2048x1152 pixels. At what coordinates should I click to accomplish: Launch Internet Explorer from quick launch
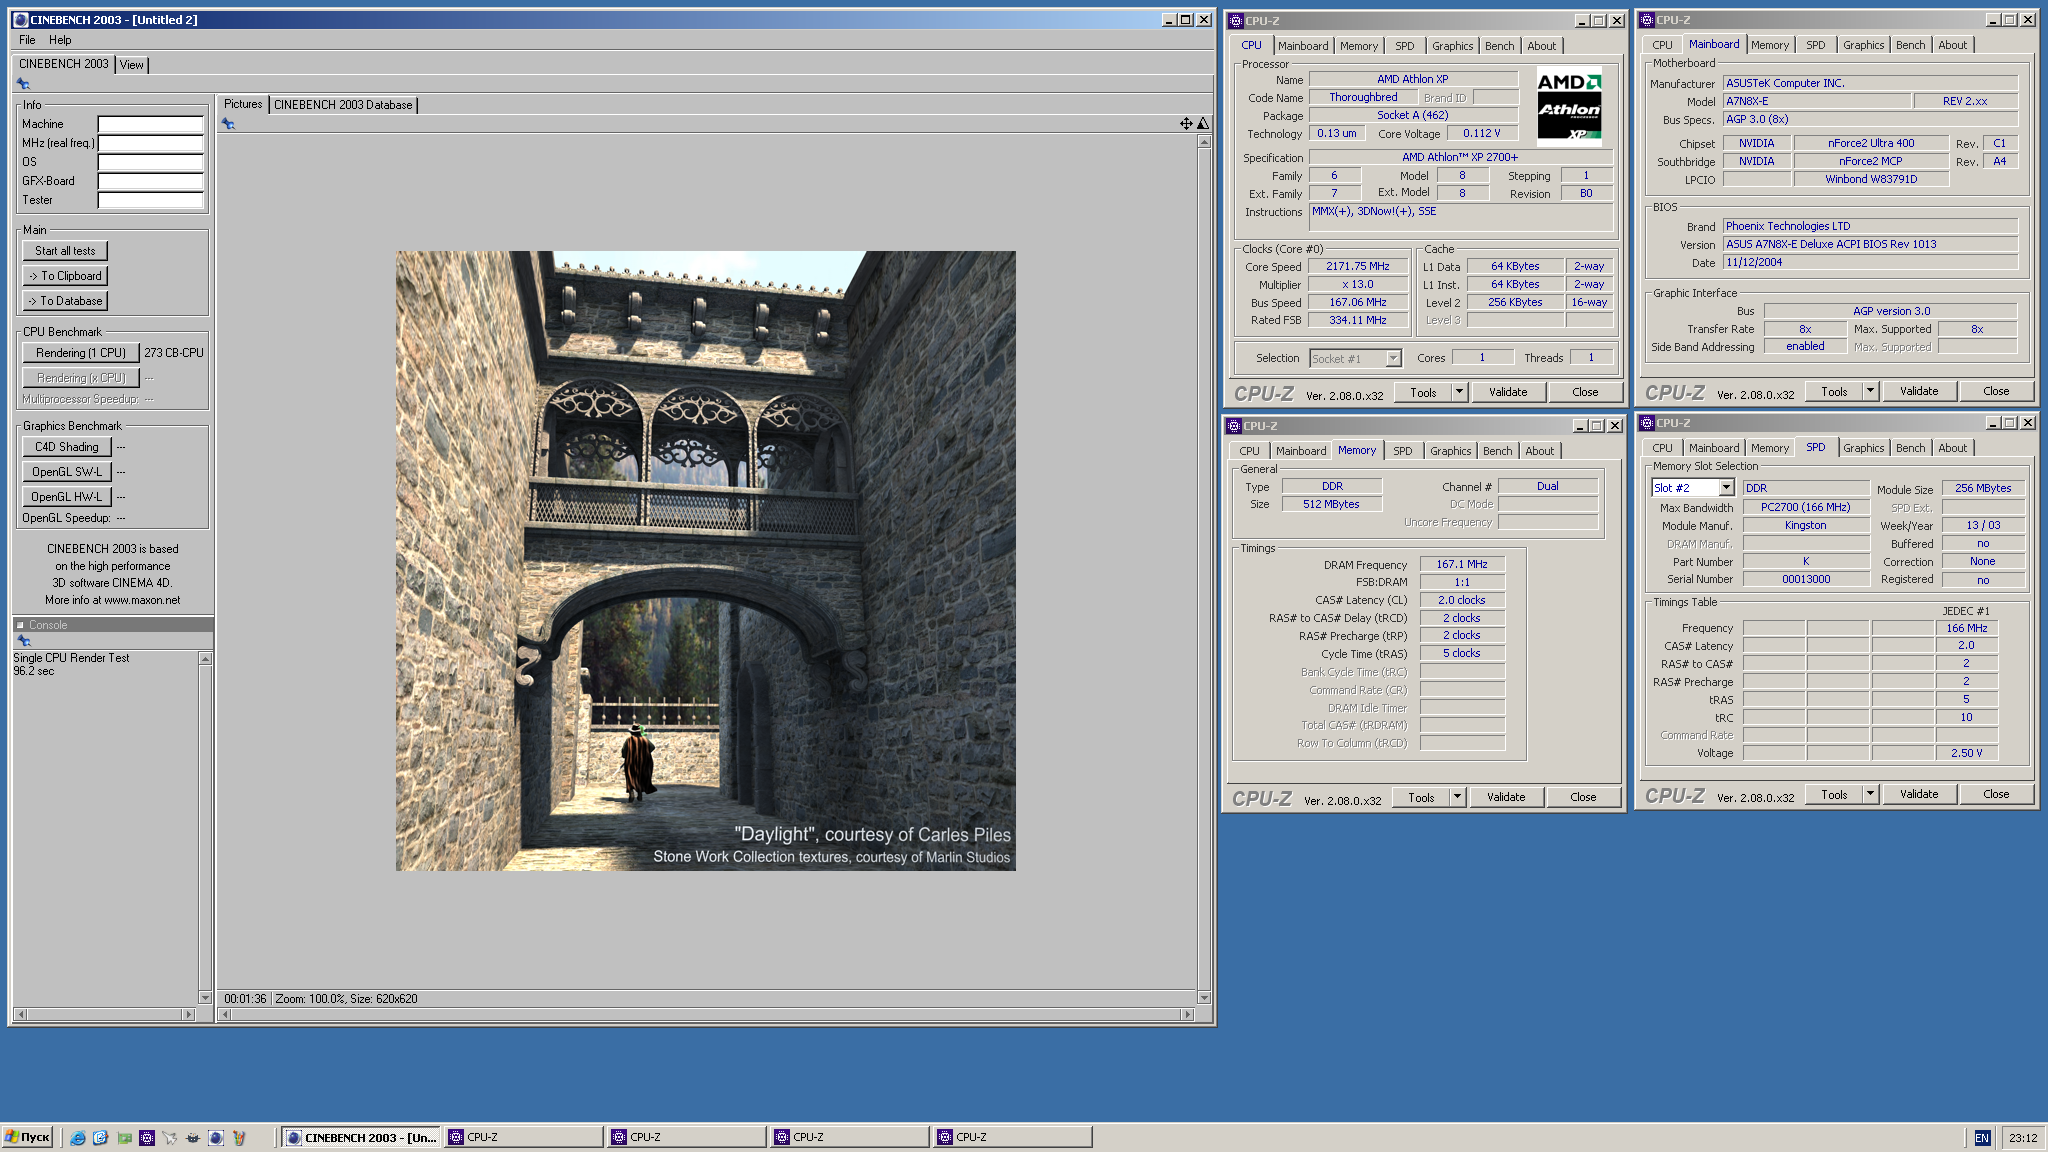pyautogui.click(x=77, y=1138)
